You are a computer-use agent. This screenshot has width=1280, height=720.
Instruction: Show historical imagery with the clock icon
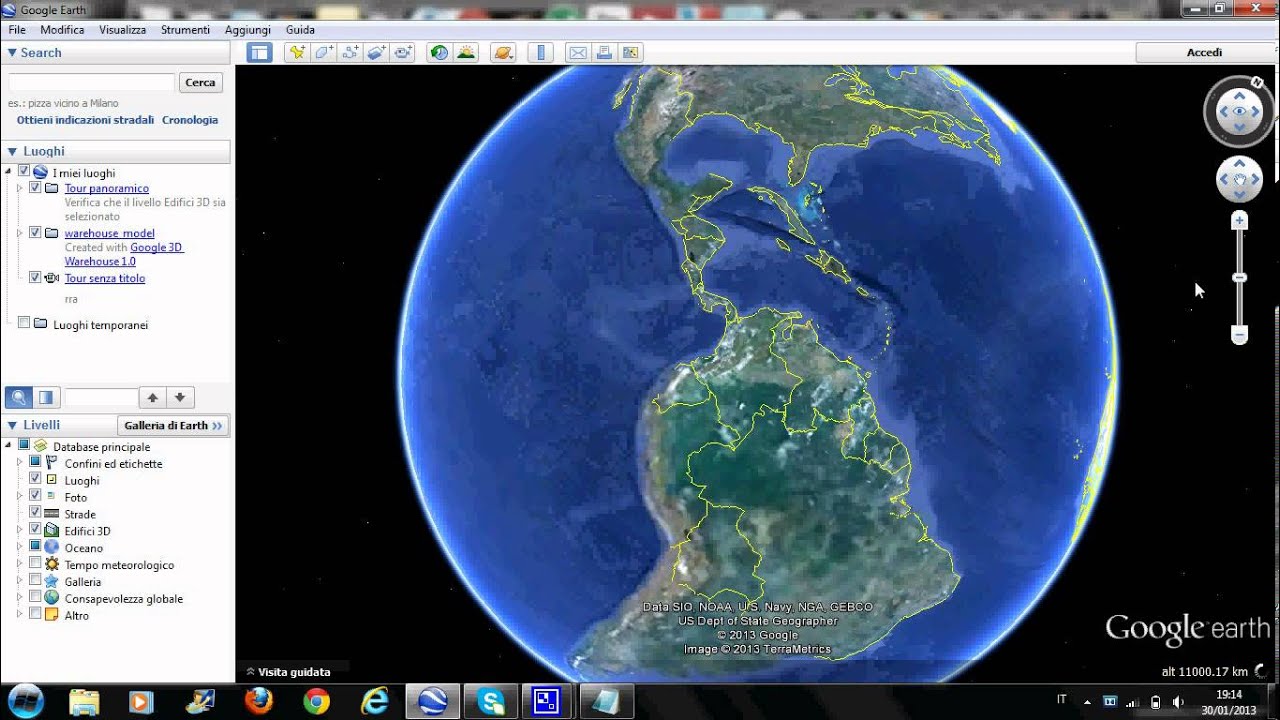point(439,53)
